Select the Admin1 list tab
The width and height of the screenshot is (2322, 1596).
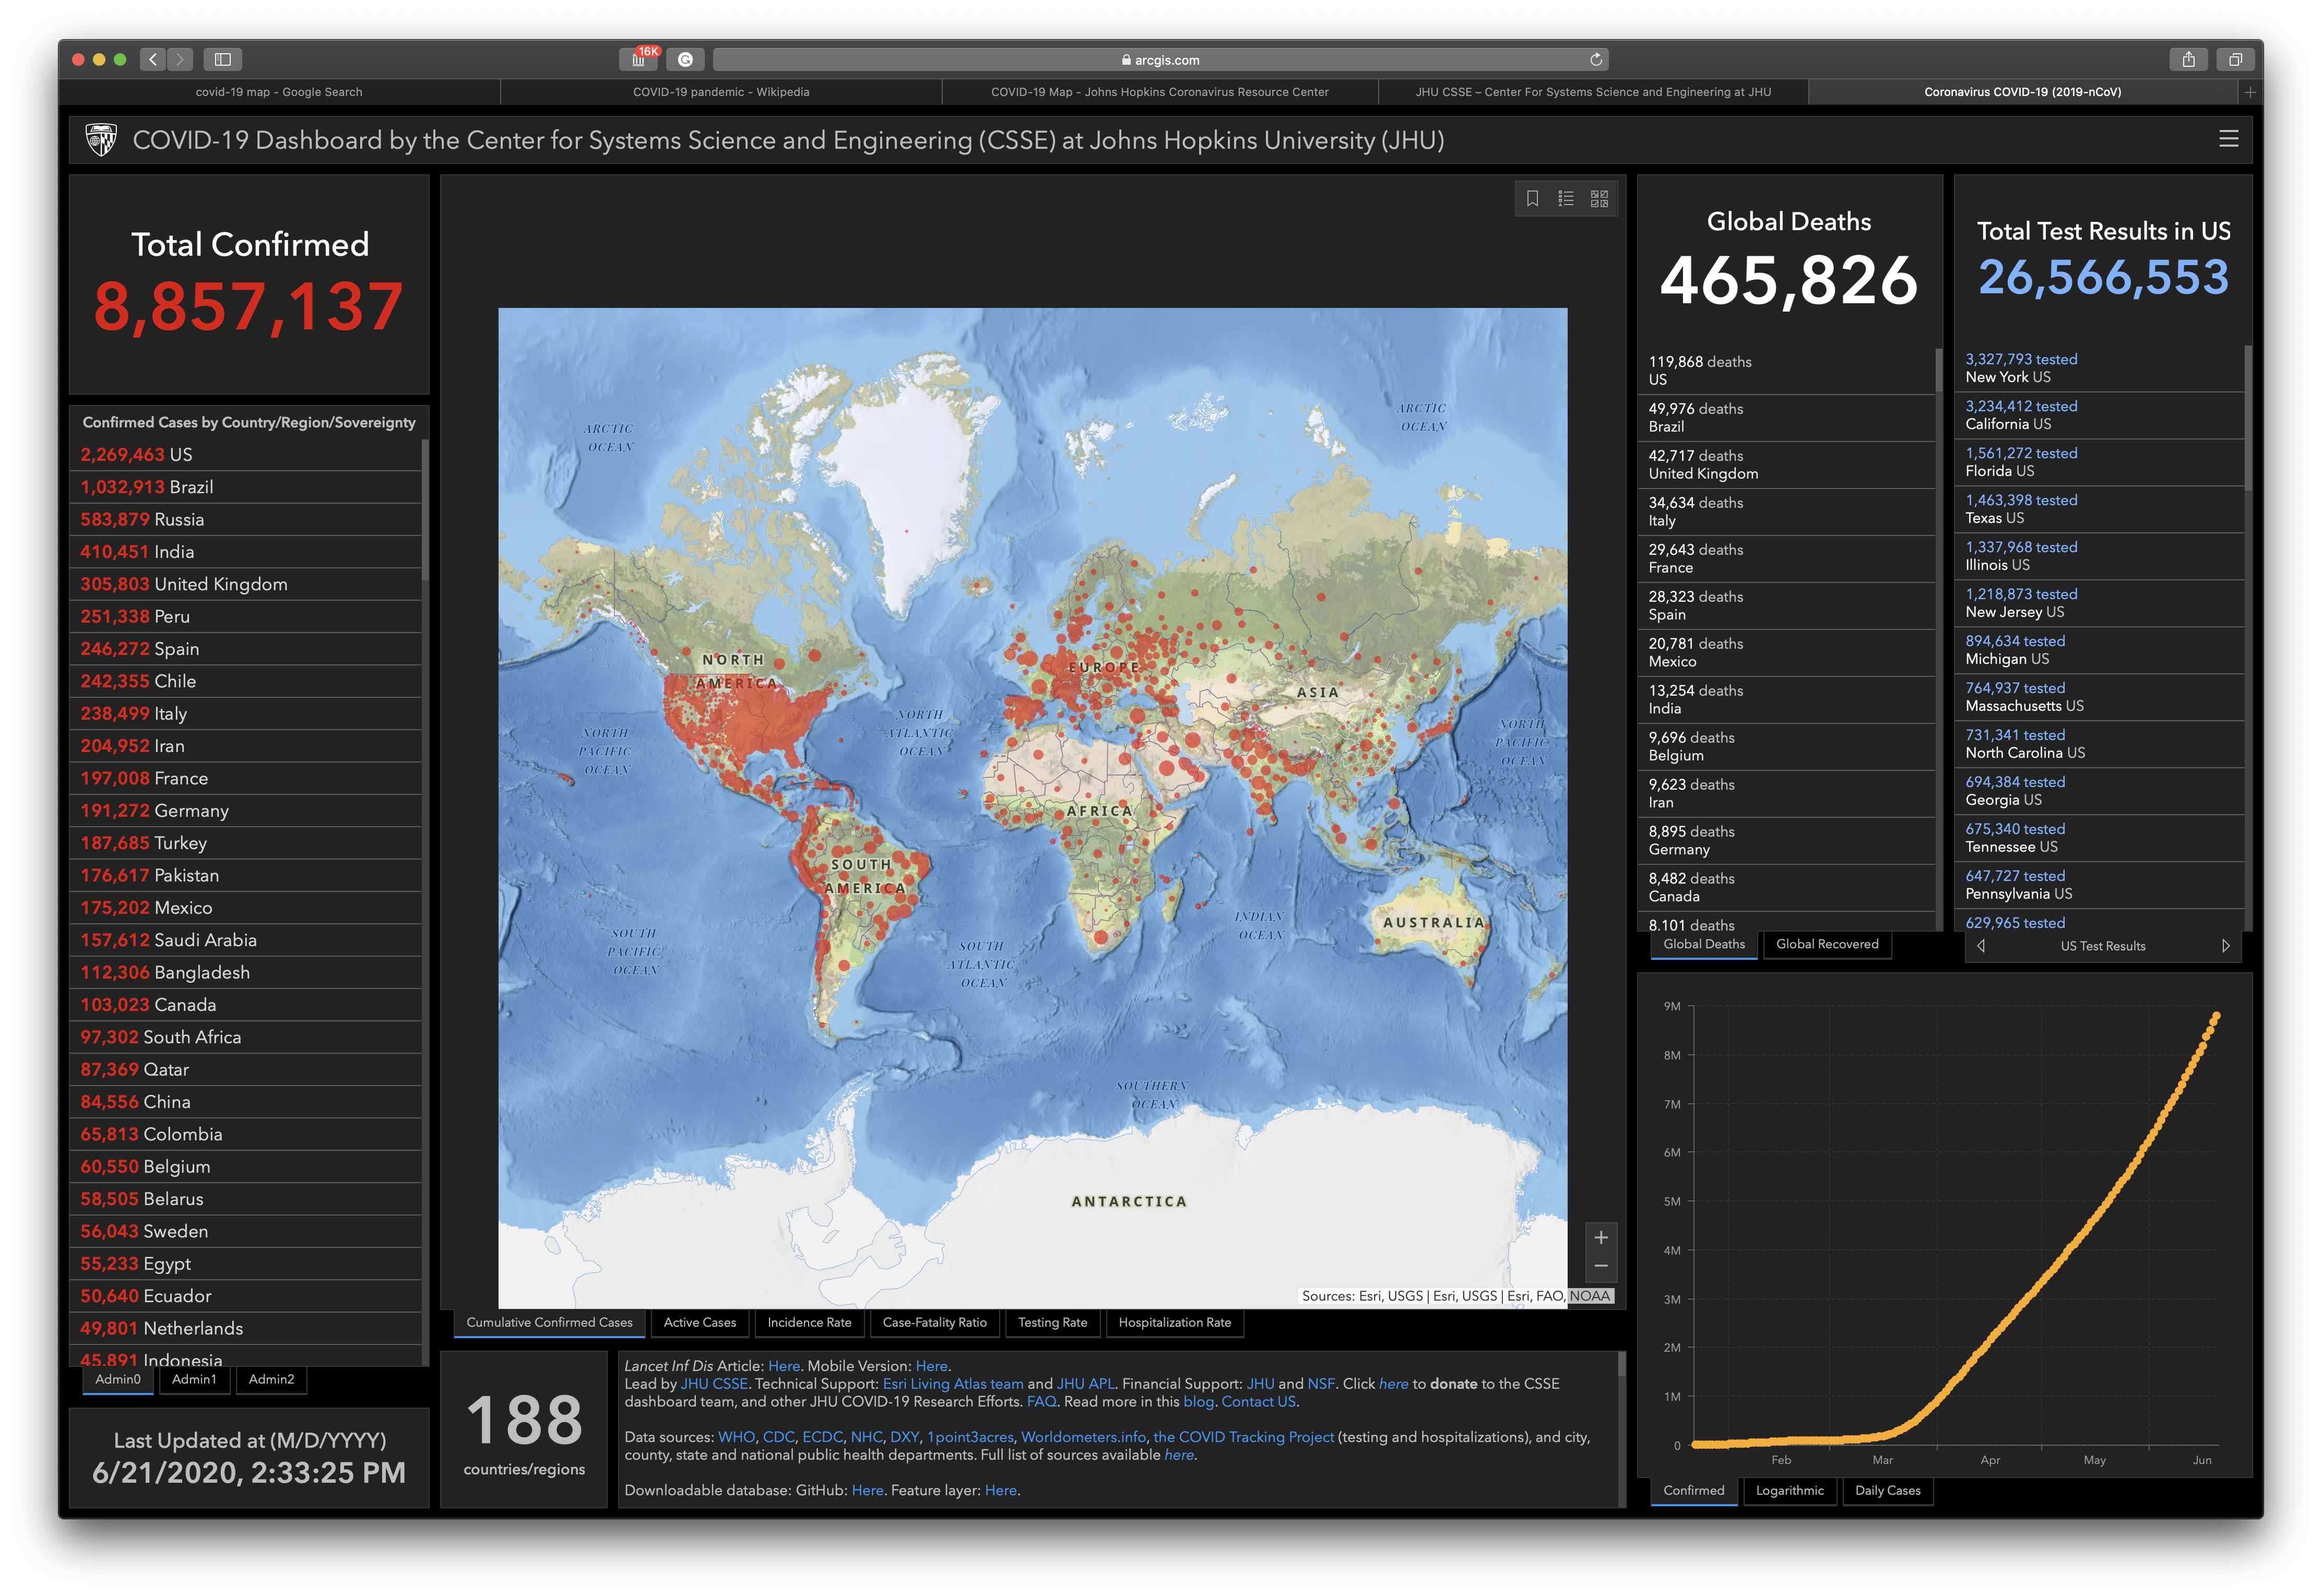tap(194, 1379)
